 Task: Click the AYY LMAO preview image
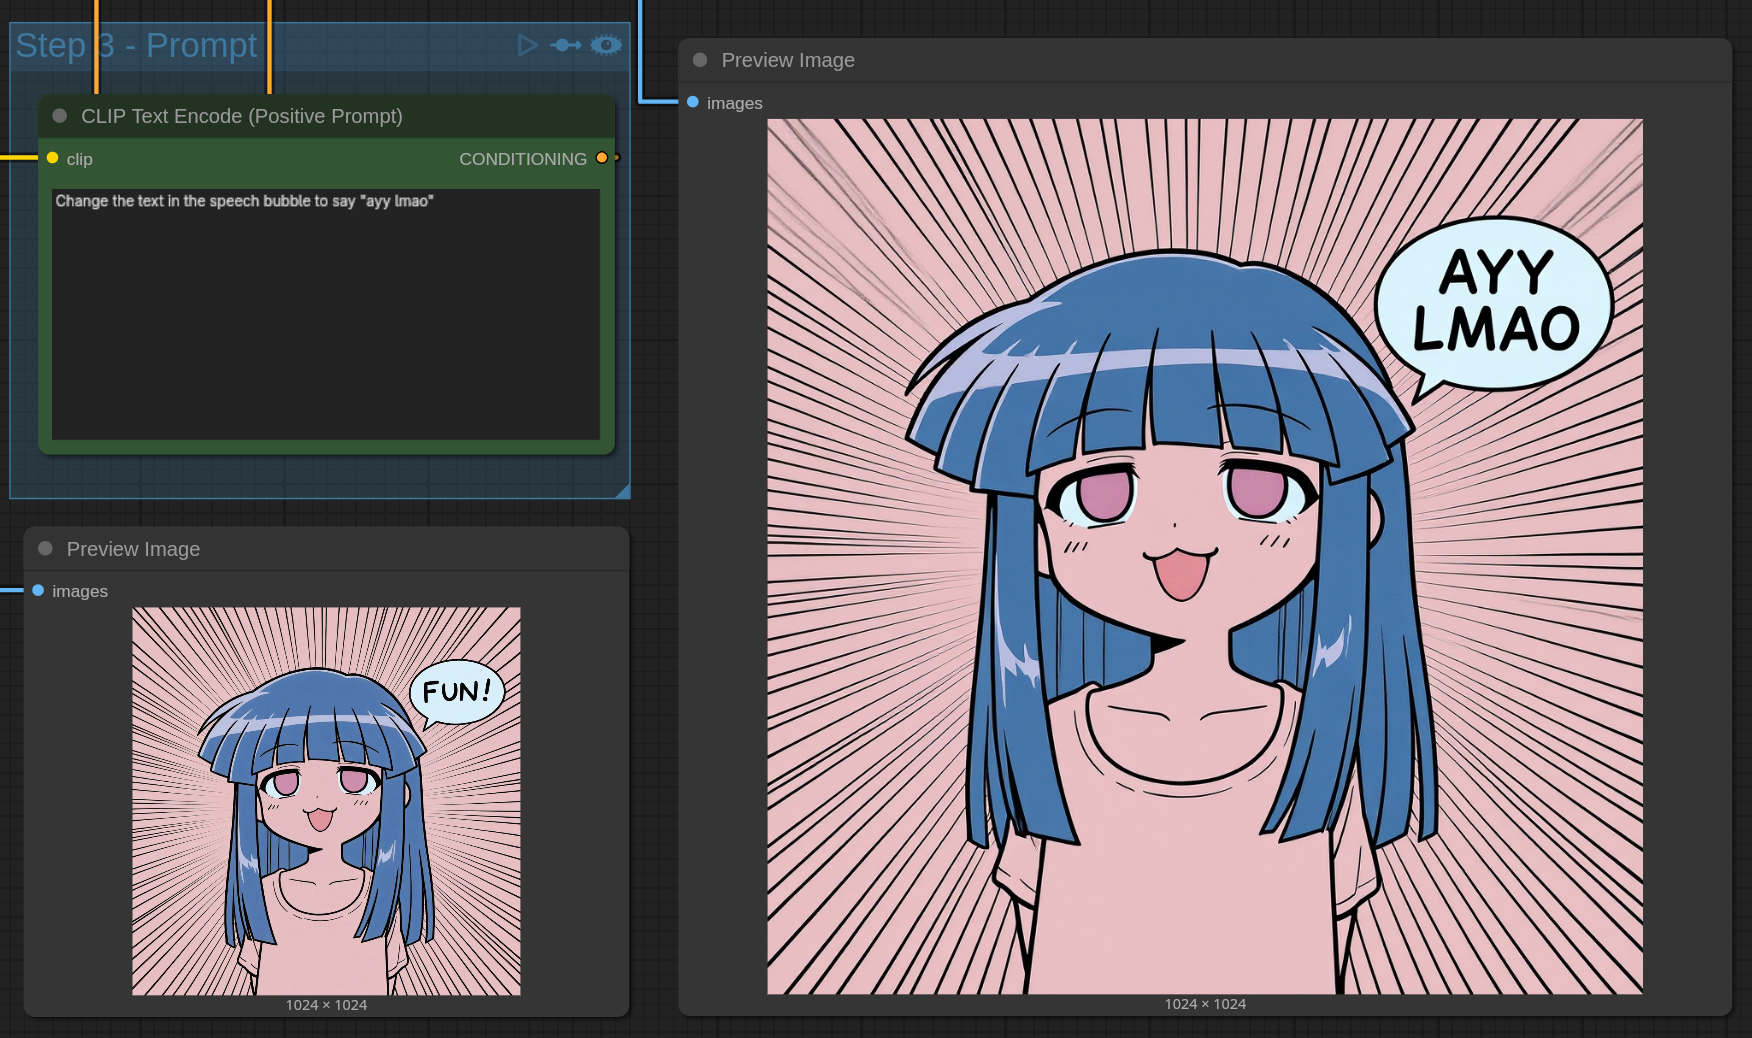(1205, 556)
